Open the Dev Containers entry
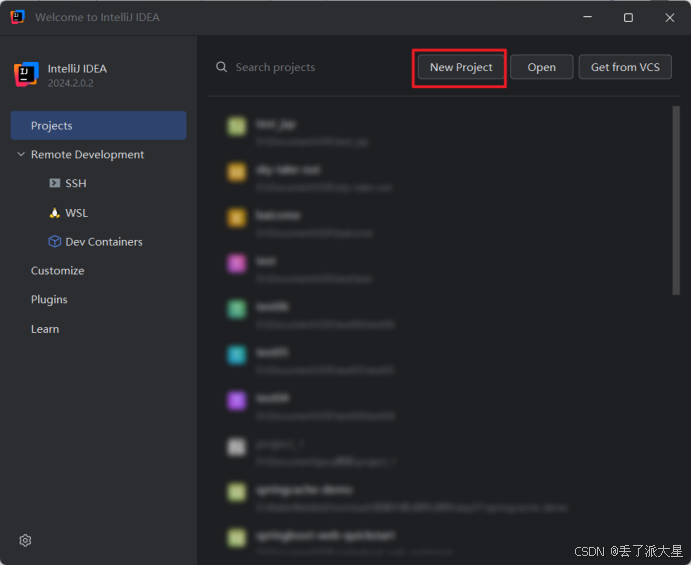This screenshot has width=692, height=566. [x=104, y=242]
